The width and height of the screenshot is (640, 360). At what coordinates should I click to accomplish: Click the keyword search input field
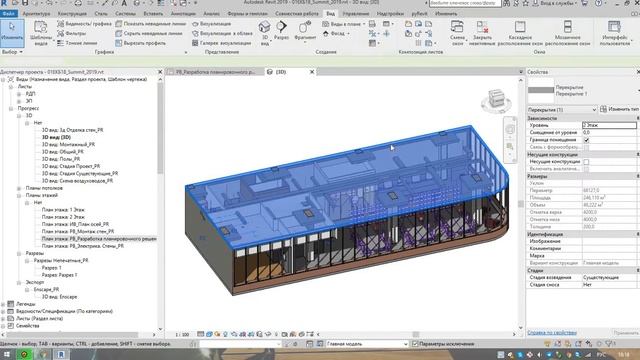(x=465, y=3)
